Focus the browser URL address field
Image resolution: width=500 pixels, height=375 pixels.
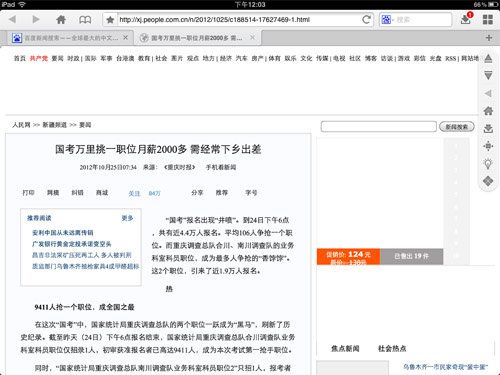[x=238, y=20]
